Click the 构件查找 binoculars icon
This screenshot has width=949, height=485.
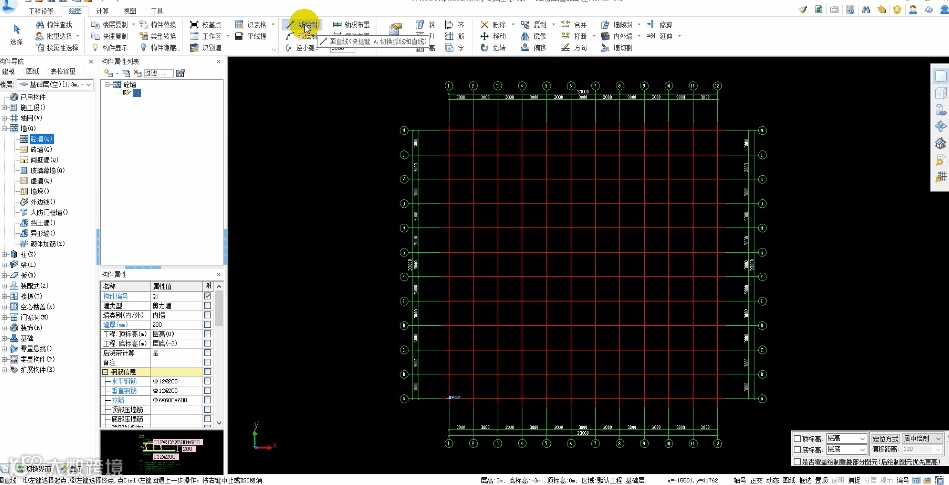41,24
